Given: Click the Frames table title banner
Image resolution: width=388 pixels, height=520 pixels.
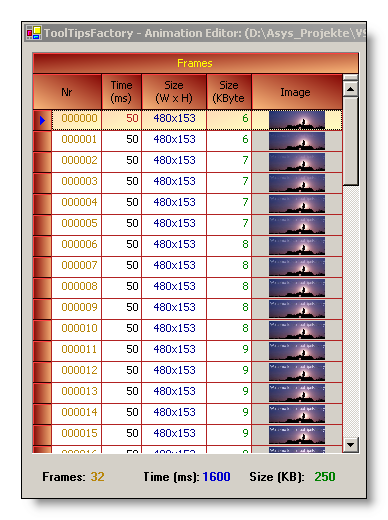Looking at the screenshot, I should click(196, 63).
